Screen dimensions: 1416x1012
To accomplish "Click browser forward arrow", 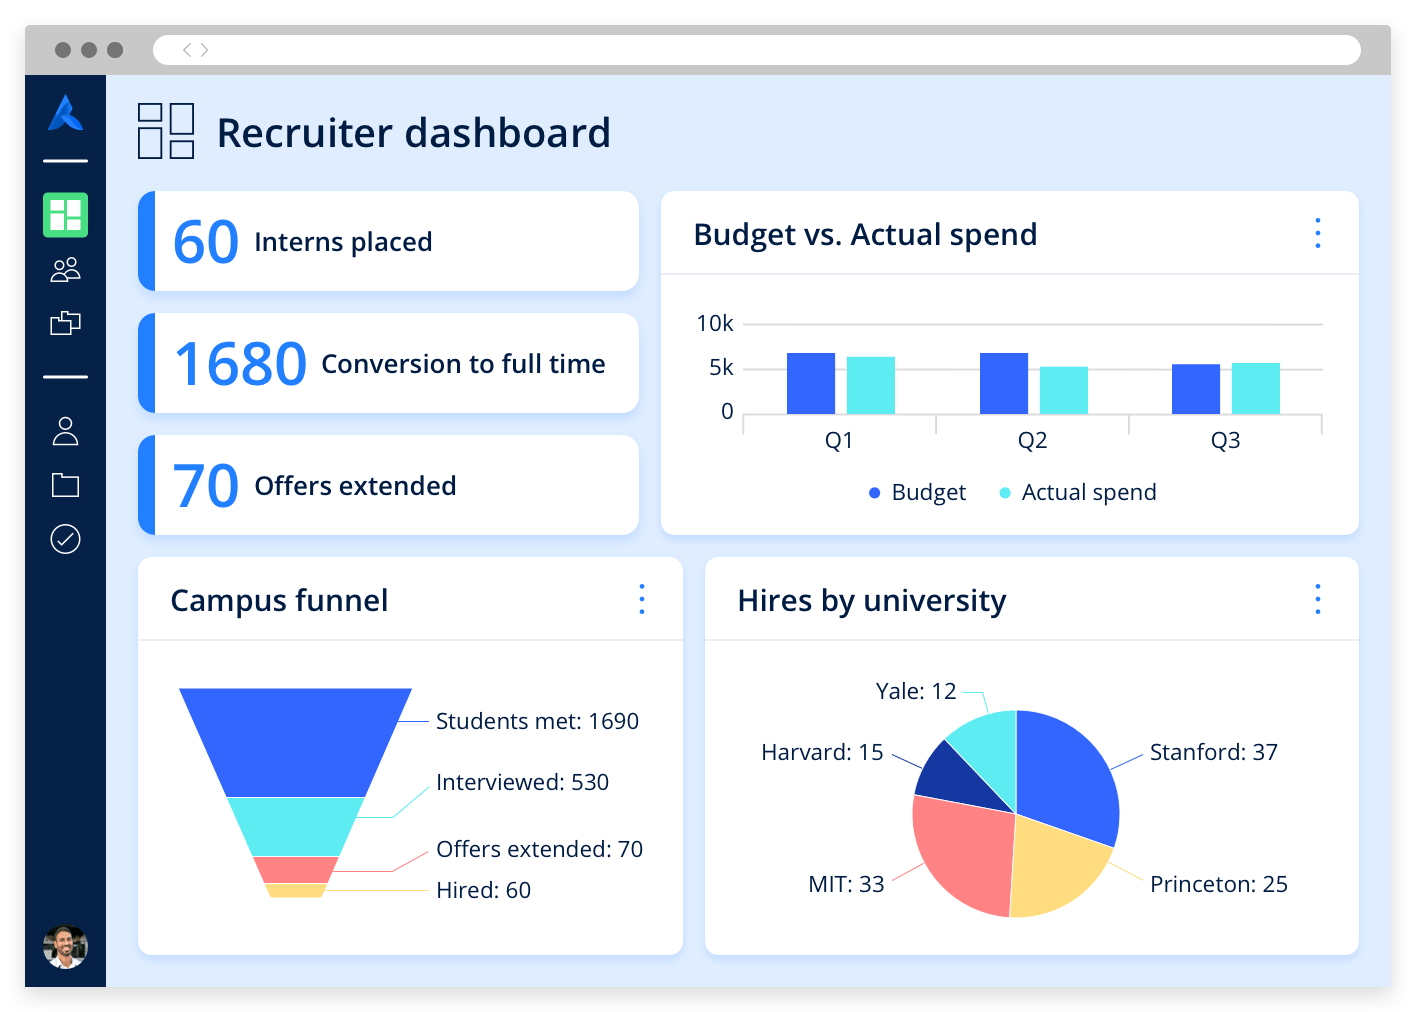I will [x=204, y=50].
